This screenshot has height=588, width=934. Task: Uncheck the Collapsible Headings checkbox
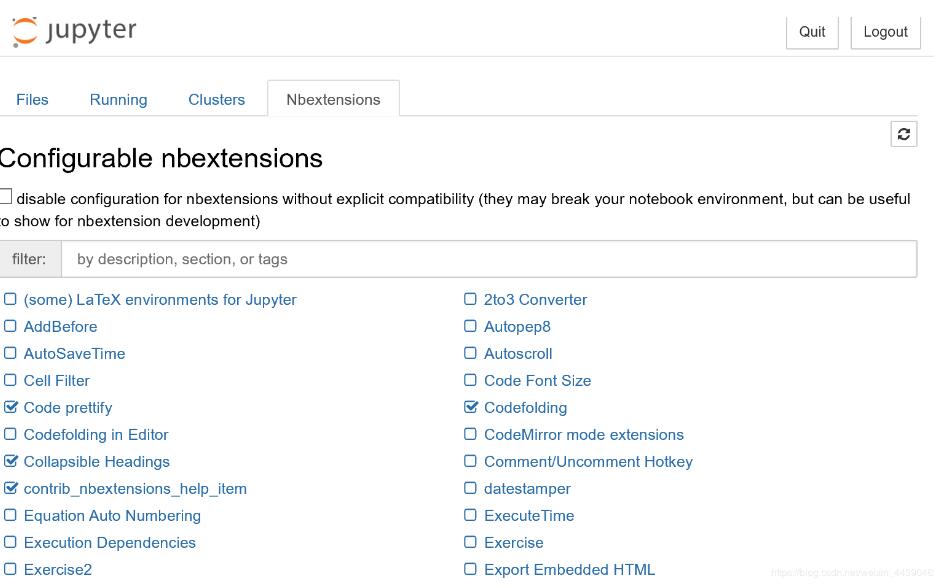tap(11, 461)
